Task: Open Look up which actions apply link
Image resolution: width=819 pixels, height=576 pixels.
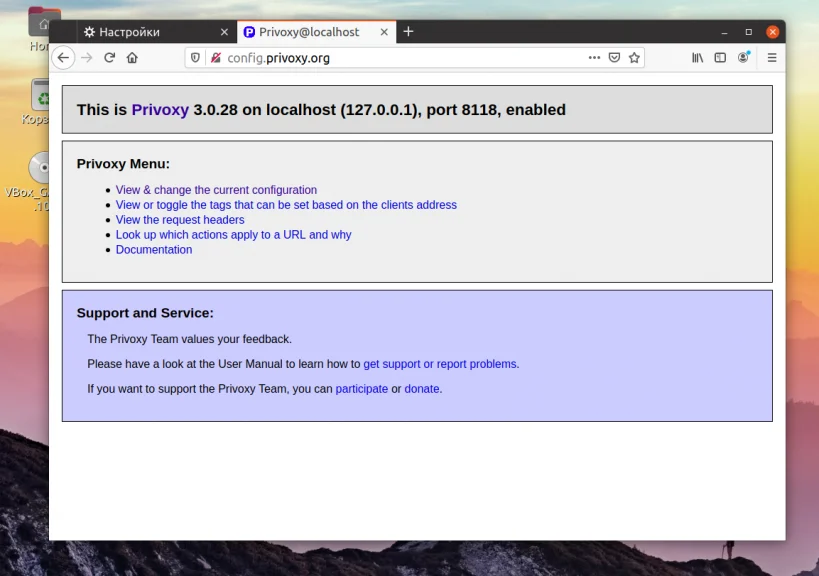Action: pyautogui.click(x=233, y=235)
